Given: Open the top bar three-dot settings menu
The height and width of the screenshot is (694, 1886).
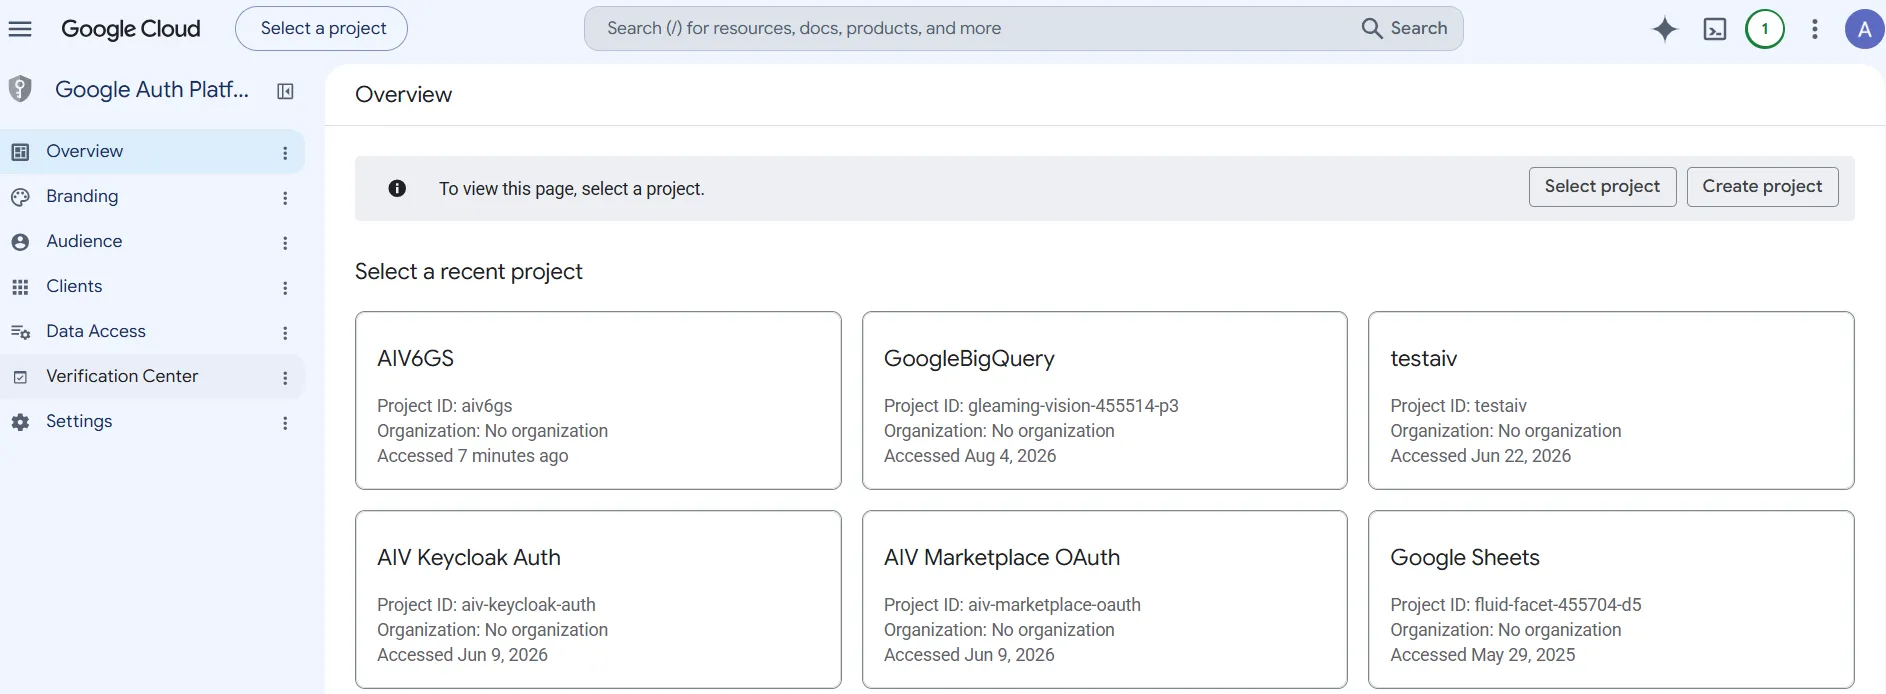Looking at the screenshot, I should (x=1815, y=29).
